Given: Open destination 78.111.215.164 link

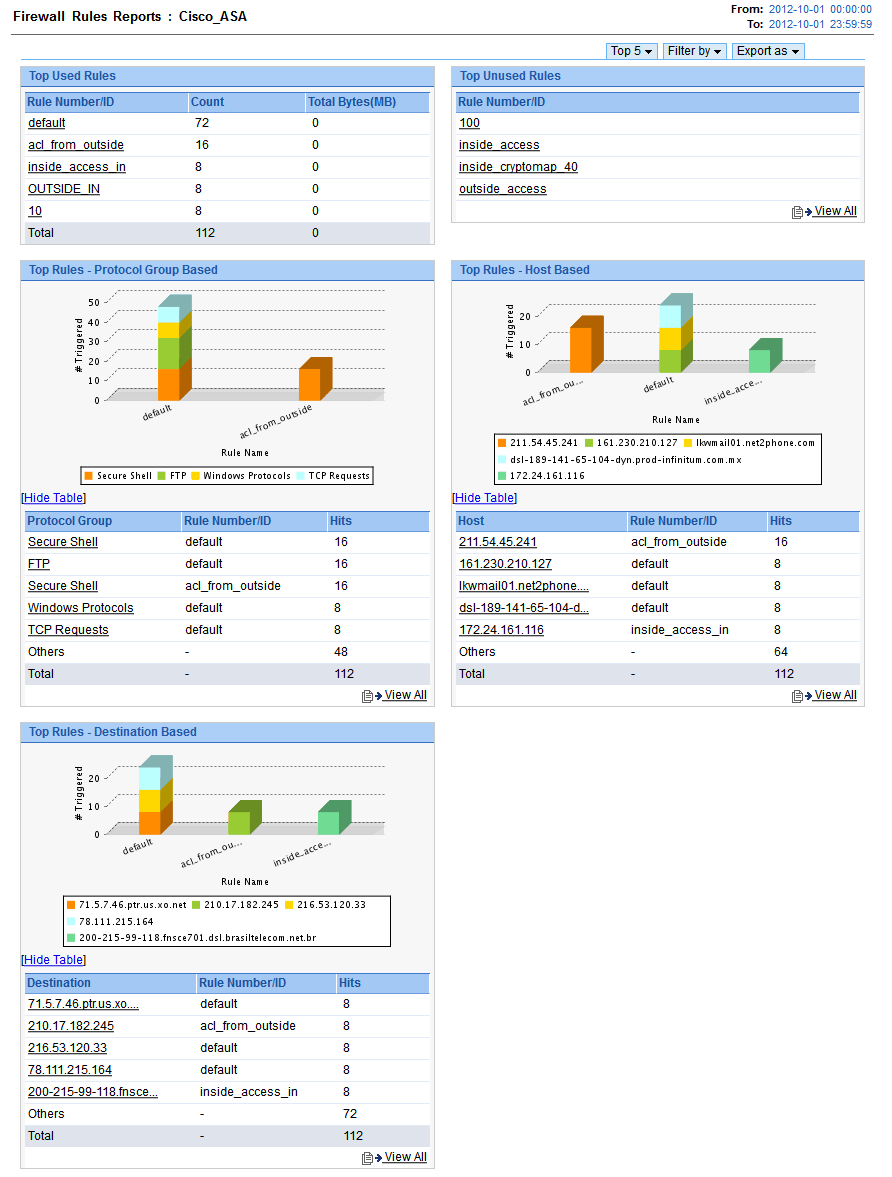Looking at the screenshot, I should pos(70,1070).
